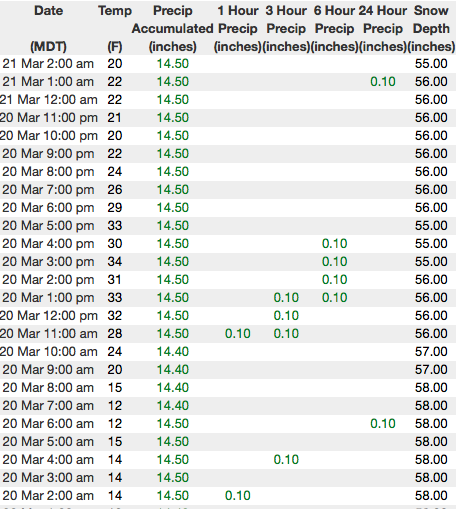Click the 20 Mar 6:00 am date cell

[x=48, y=424]
